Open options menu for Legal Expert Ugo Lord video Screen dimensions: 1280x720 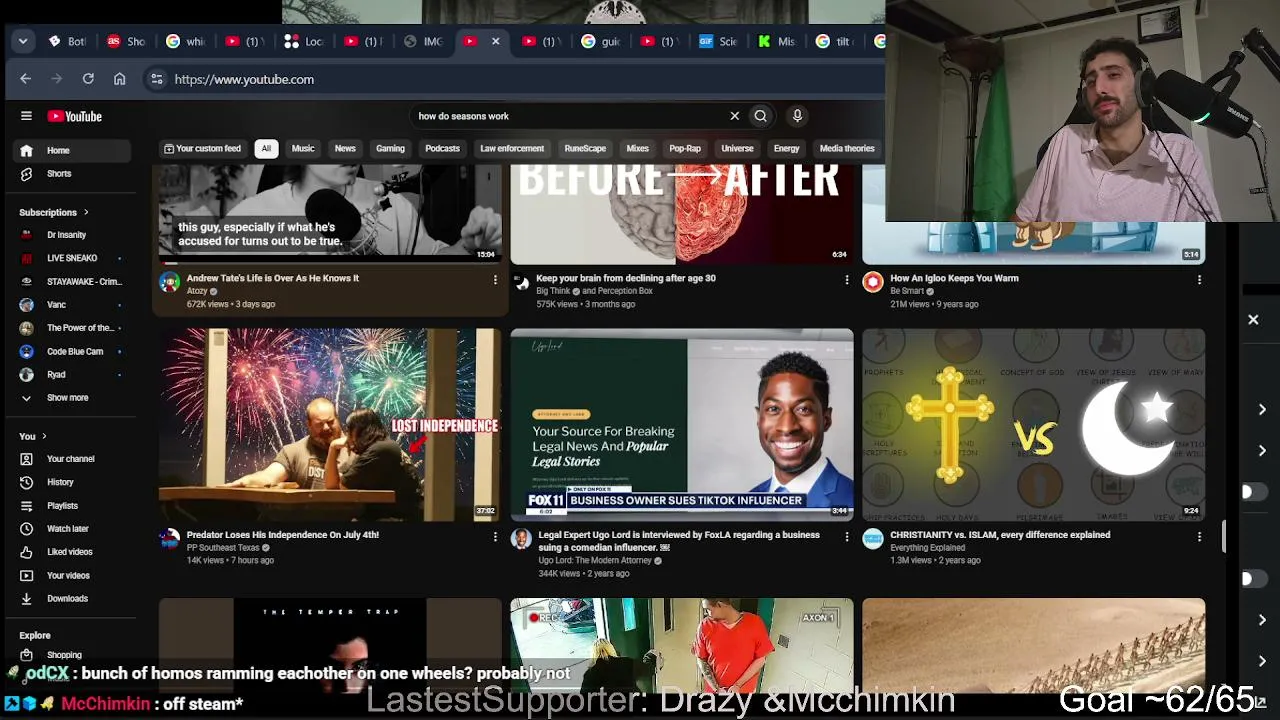click(847, 537)
